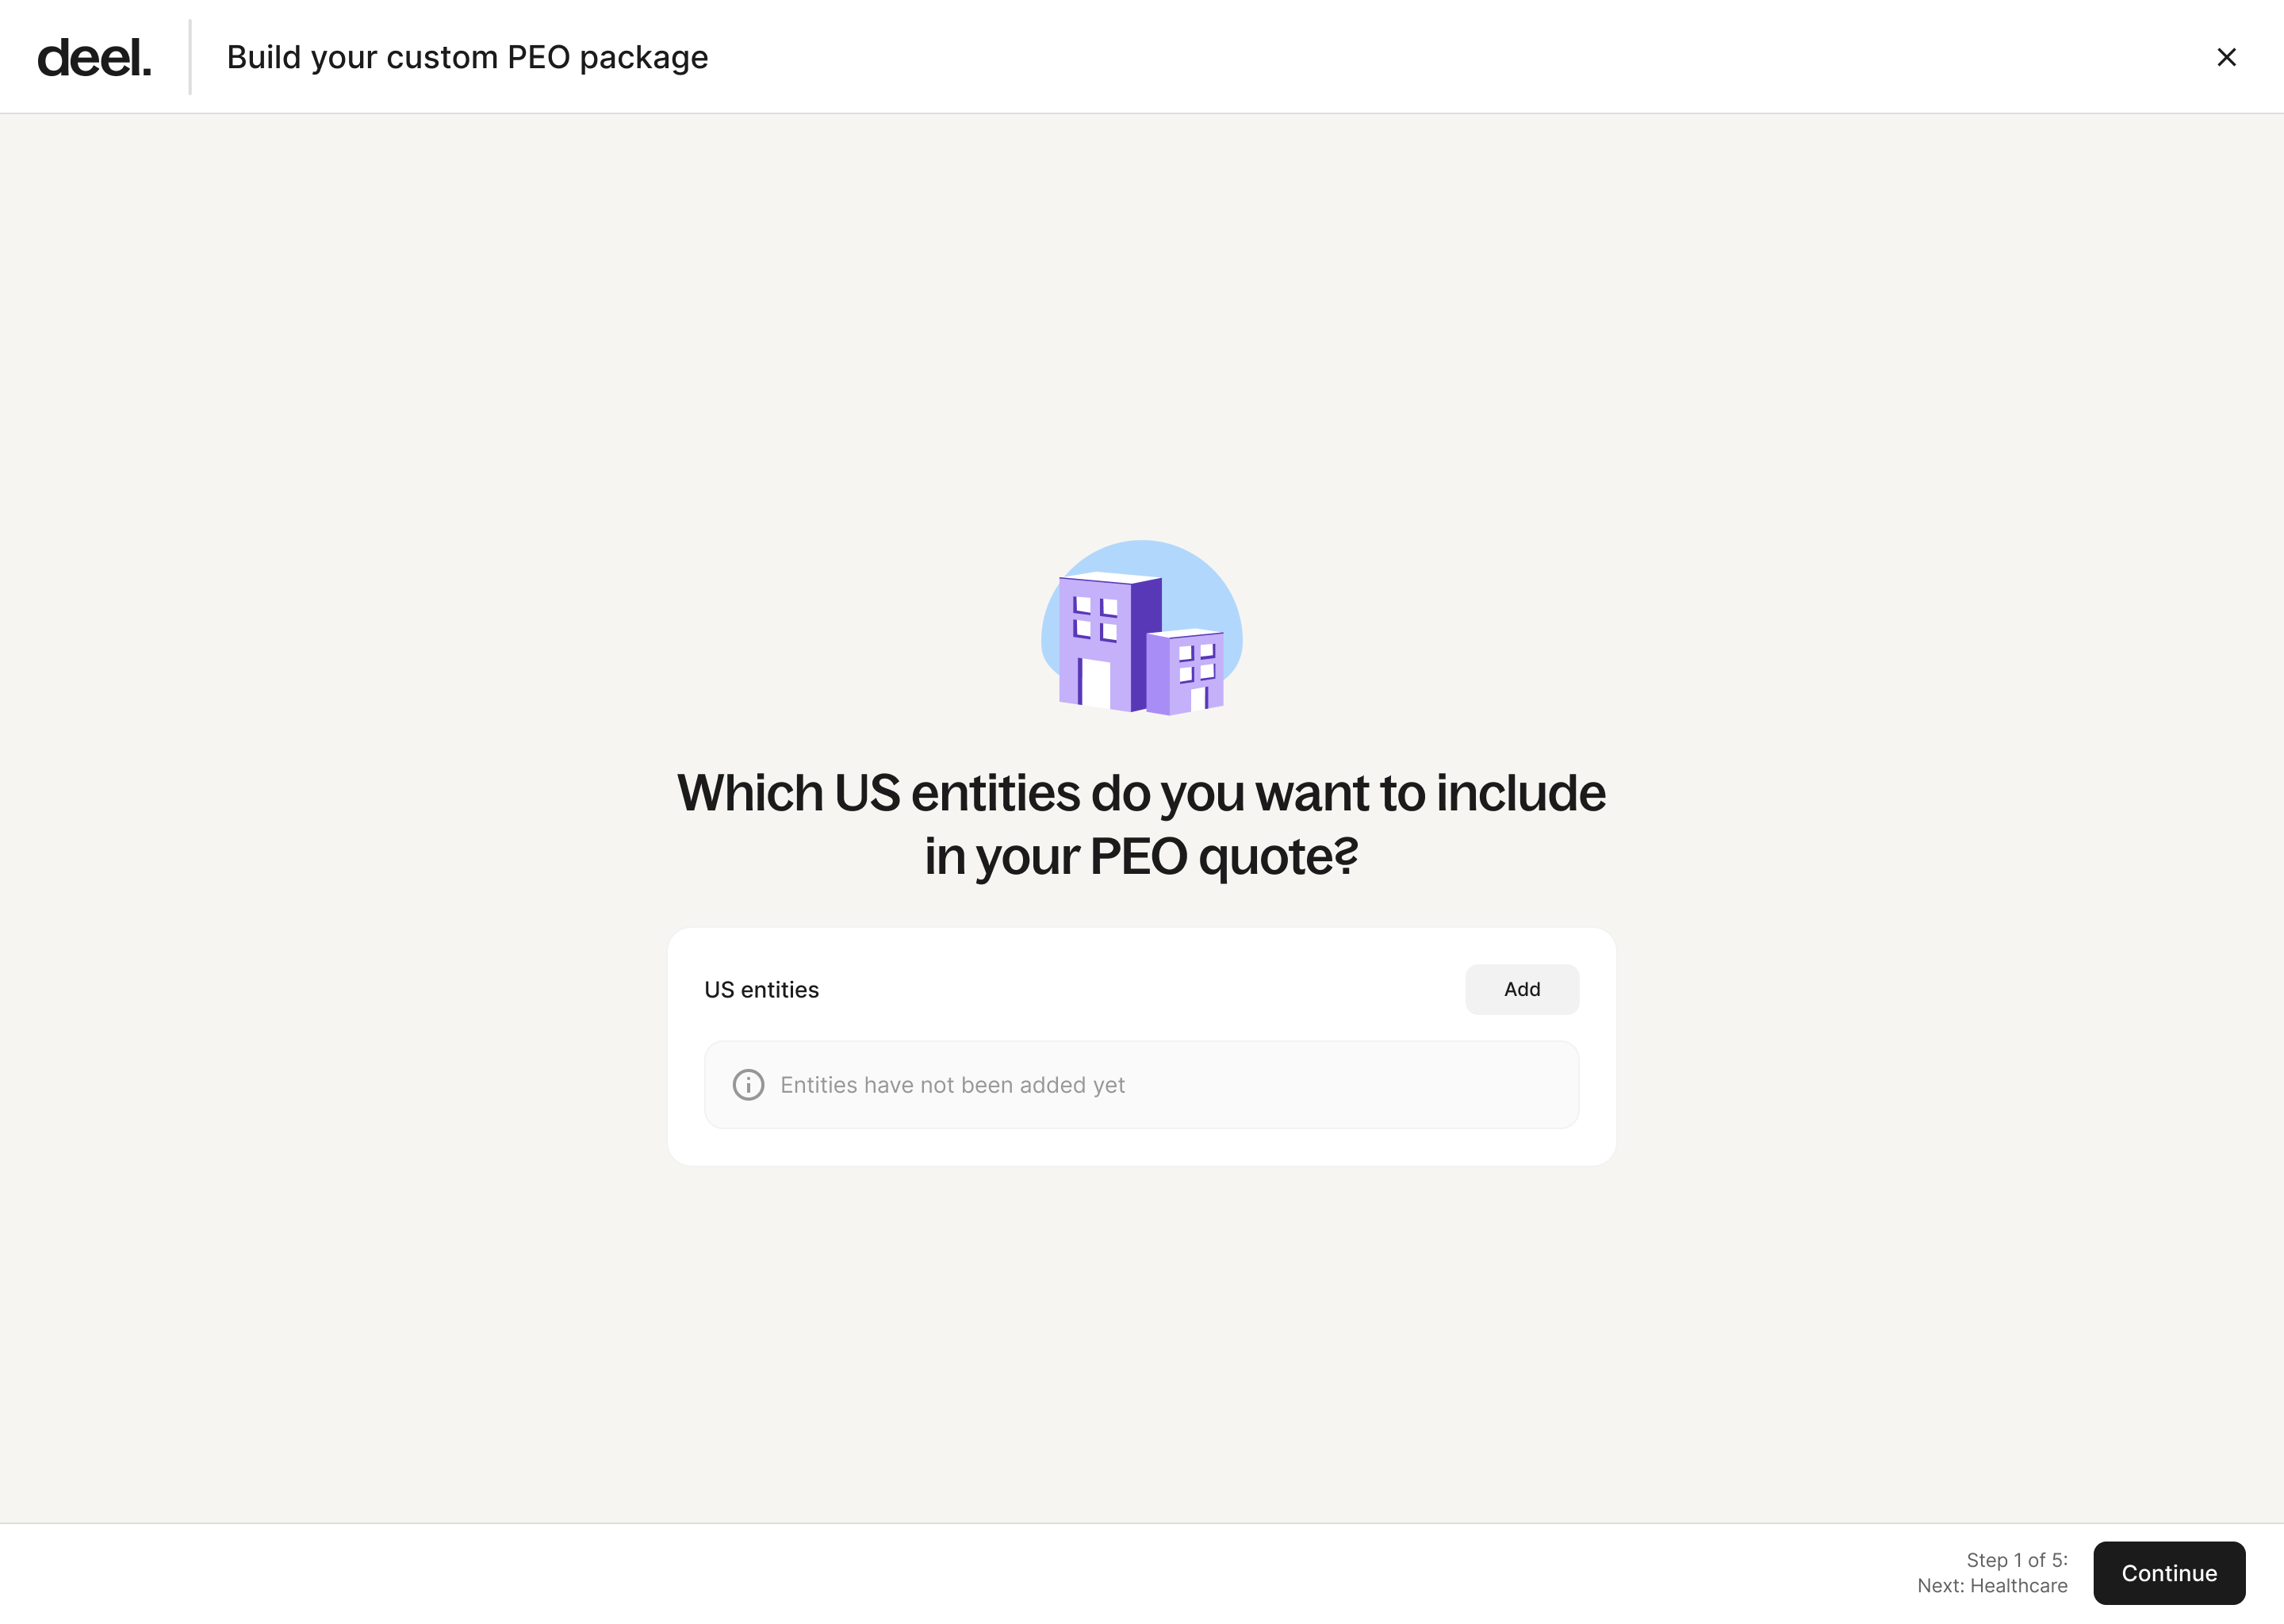Click the purple buildings illustration
2284x1624 pixels.
[1142, 628]
